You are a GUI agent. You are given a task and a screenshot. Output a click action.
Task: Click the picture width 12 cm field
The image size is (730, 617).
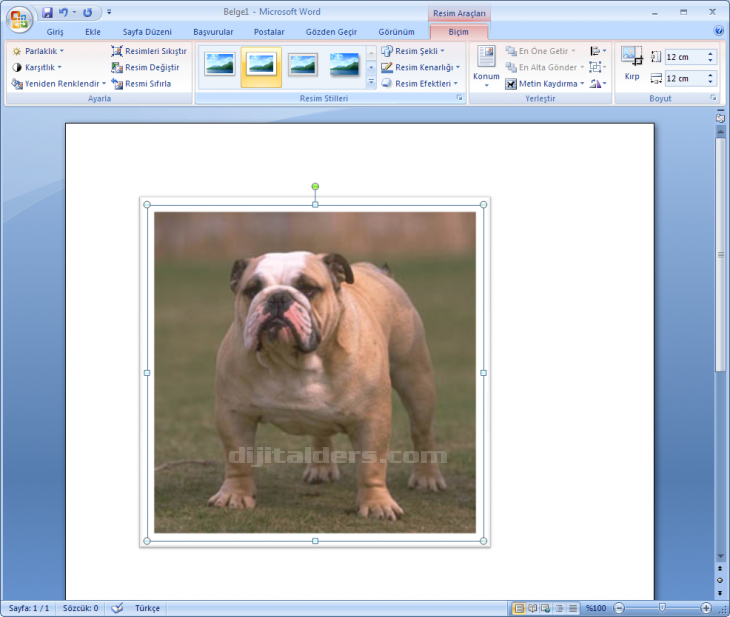(x=685, y=78)
